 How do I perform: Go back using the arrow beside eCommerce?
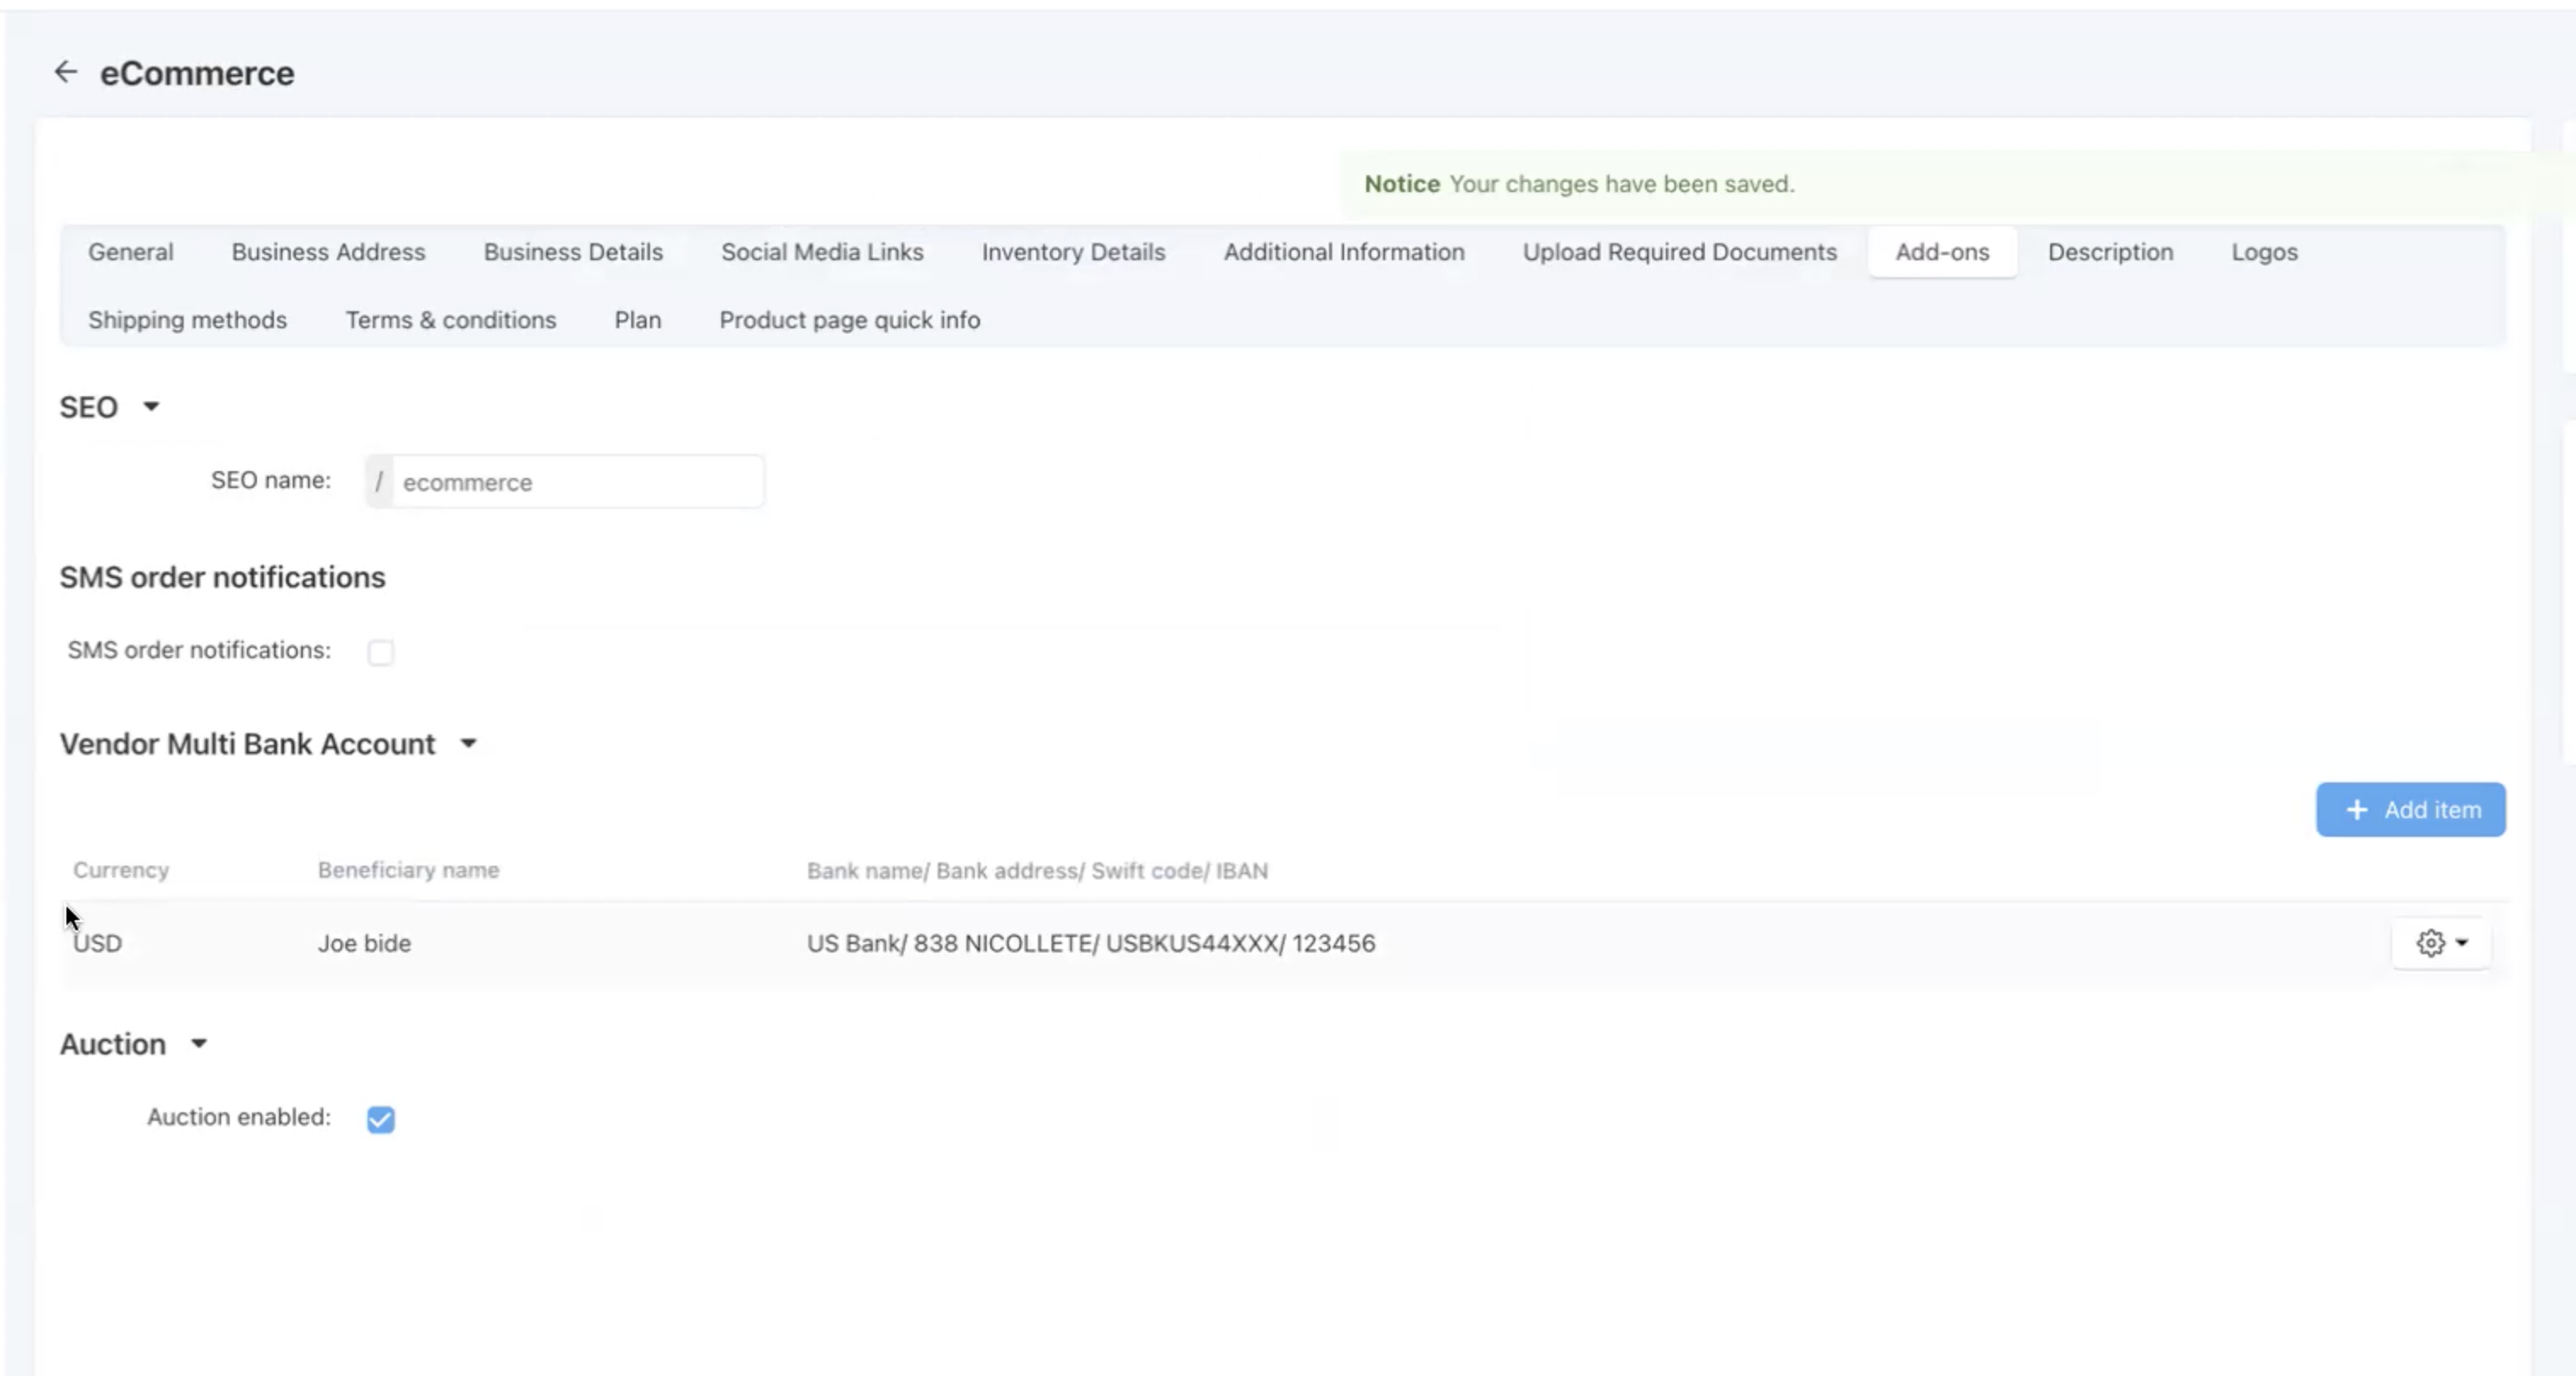[66, 72]
